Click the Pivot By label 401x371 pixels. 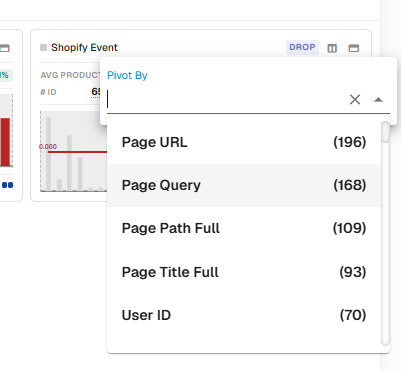(127, 76)
